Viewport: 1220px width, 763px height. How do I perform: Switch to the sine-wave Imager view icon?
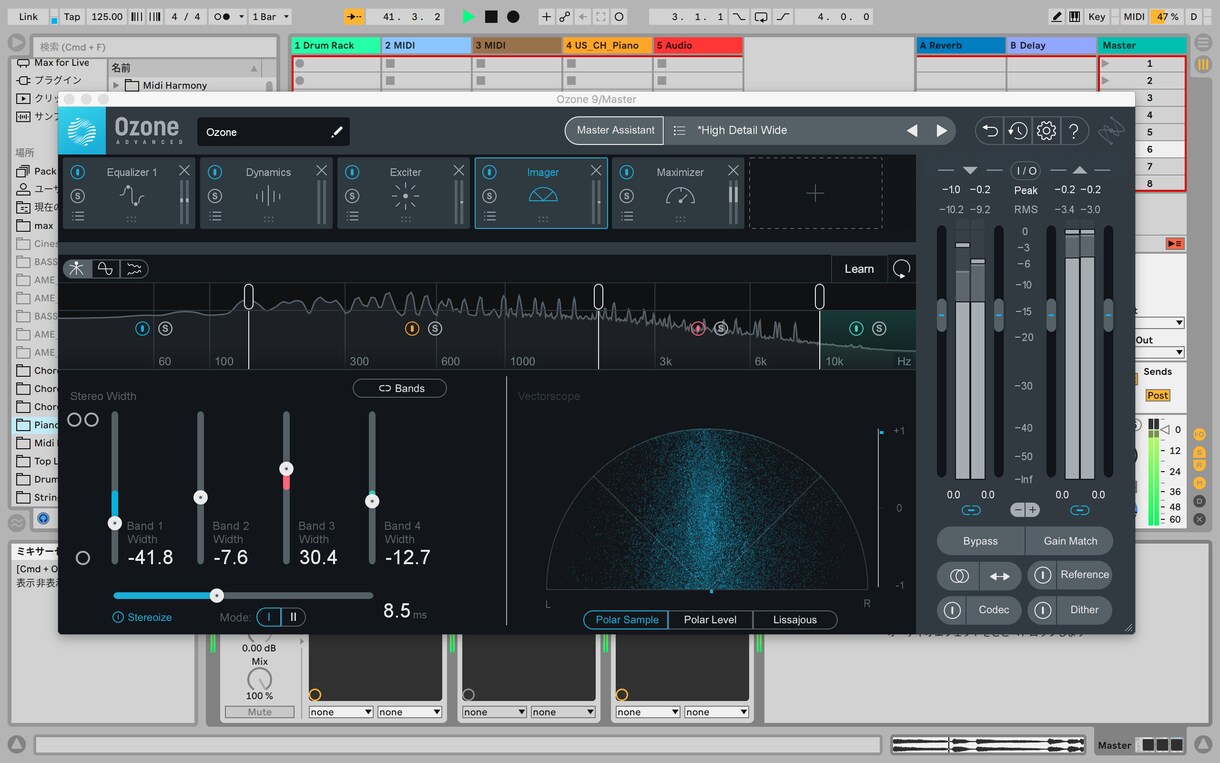105,268
